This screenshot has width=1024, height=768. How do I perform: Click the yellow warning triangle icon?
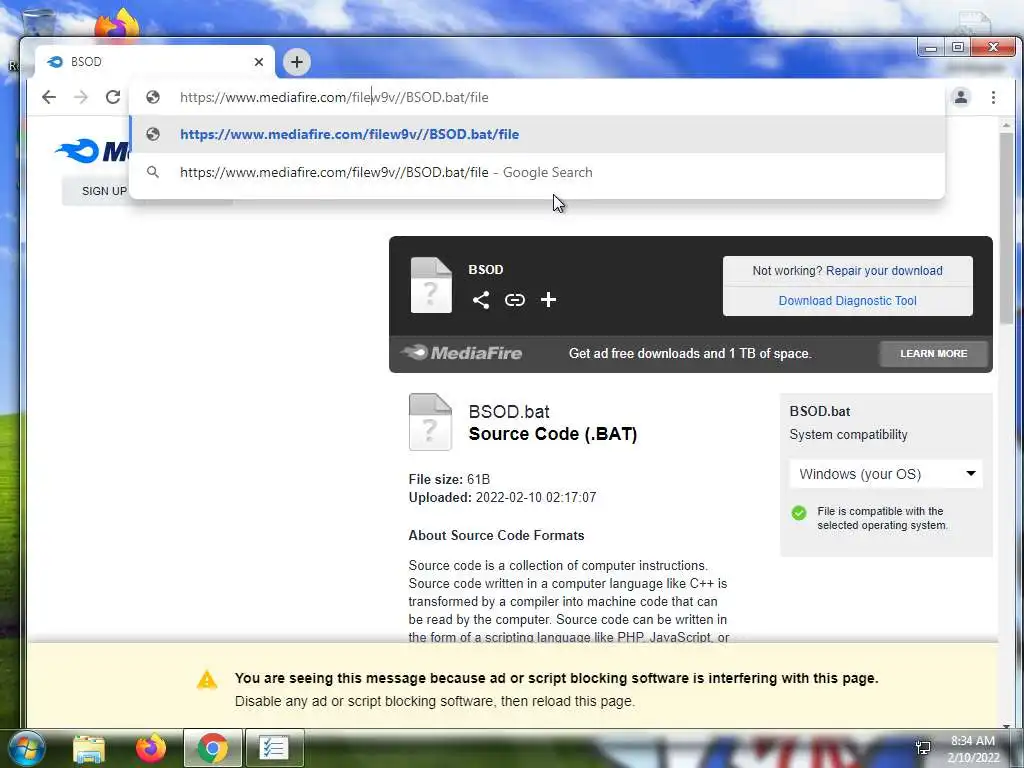(x=207, y=680)
